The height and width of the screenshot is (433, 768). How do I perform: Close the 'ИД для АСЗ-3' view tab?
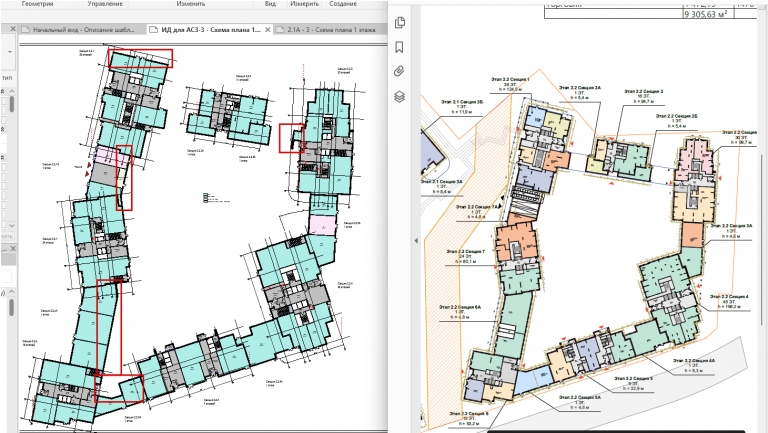[268, 30]
